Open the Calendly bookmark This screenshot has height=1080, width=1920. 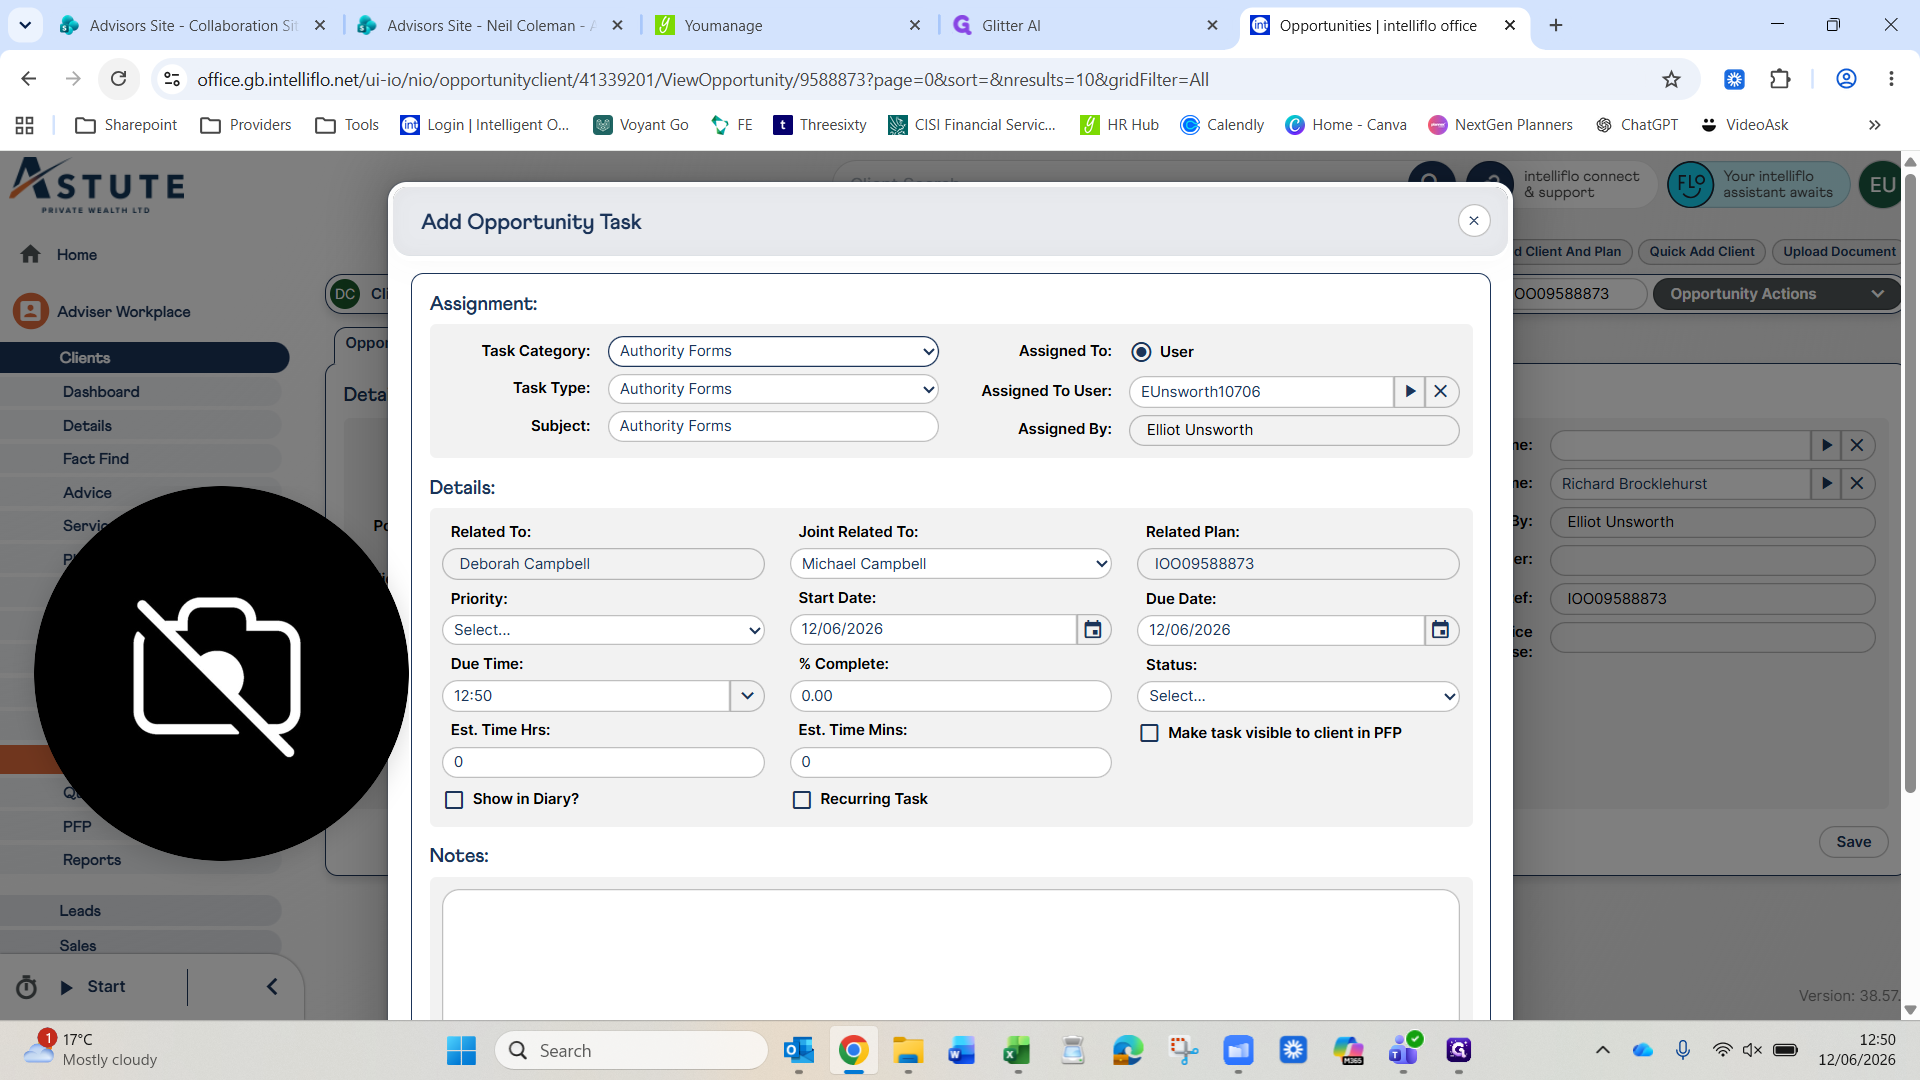[x=1222, y=125]
